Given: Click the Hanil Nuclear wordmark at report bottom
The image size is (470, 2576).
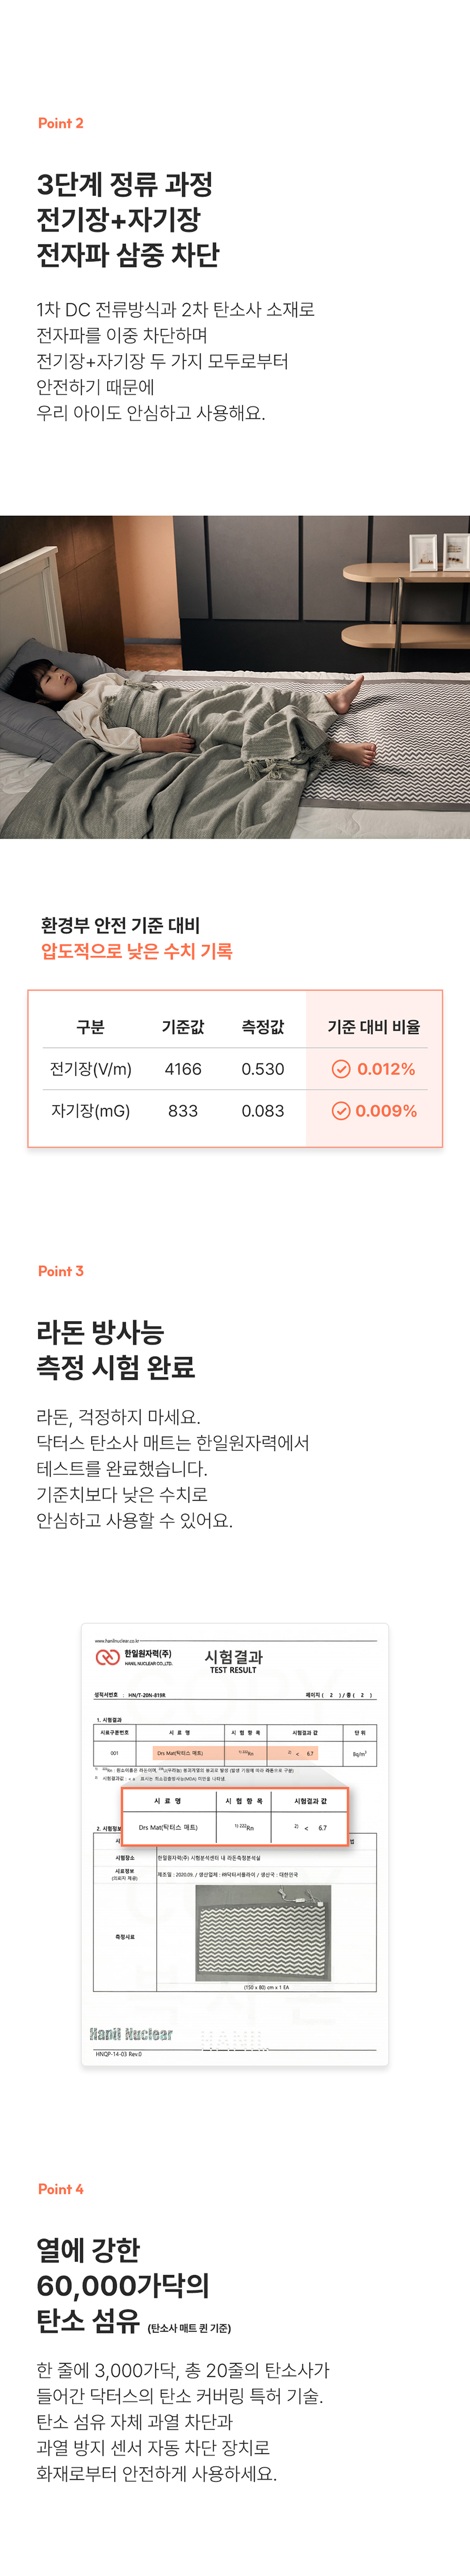Looking at the screenshot, I should point(131,2034).
